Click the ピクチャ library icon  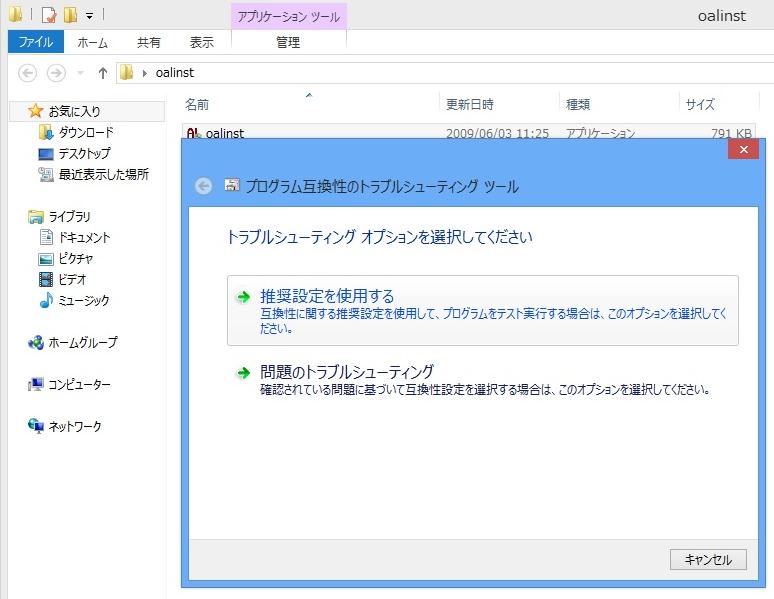pyautogui.click(x=45, y=259)
